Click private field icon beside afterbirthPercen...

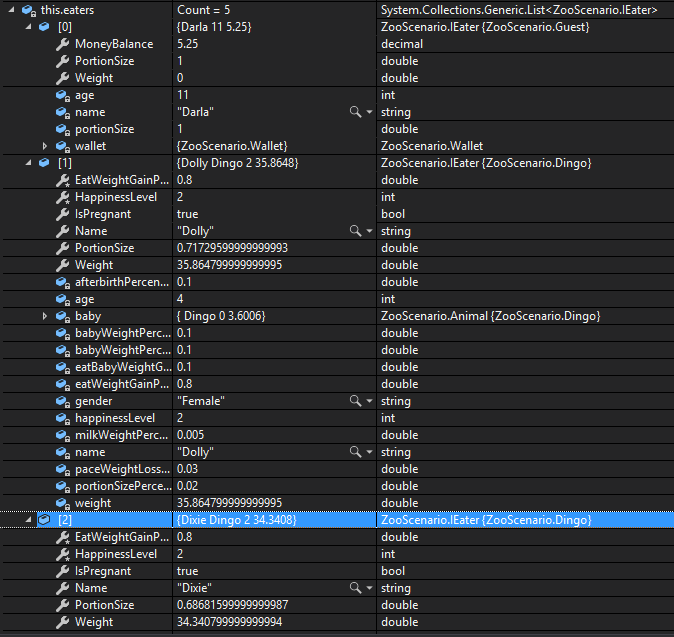pyautogui.click(x=63, y=282)
